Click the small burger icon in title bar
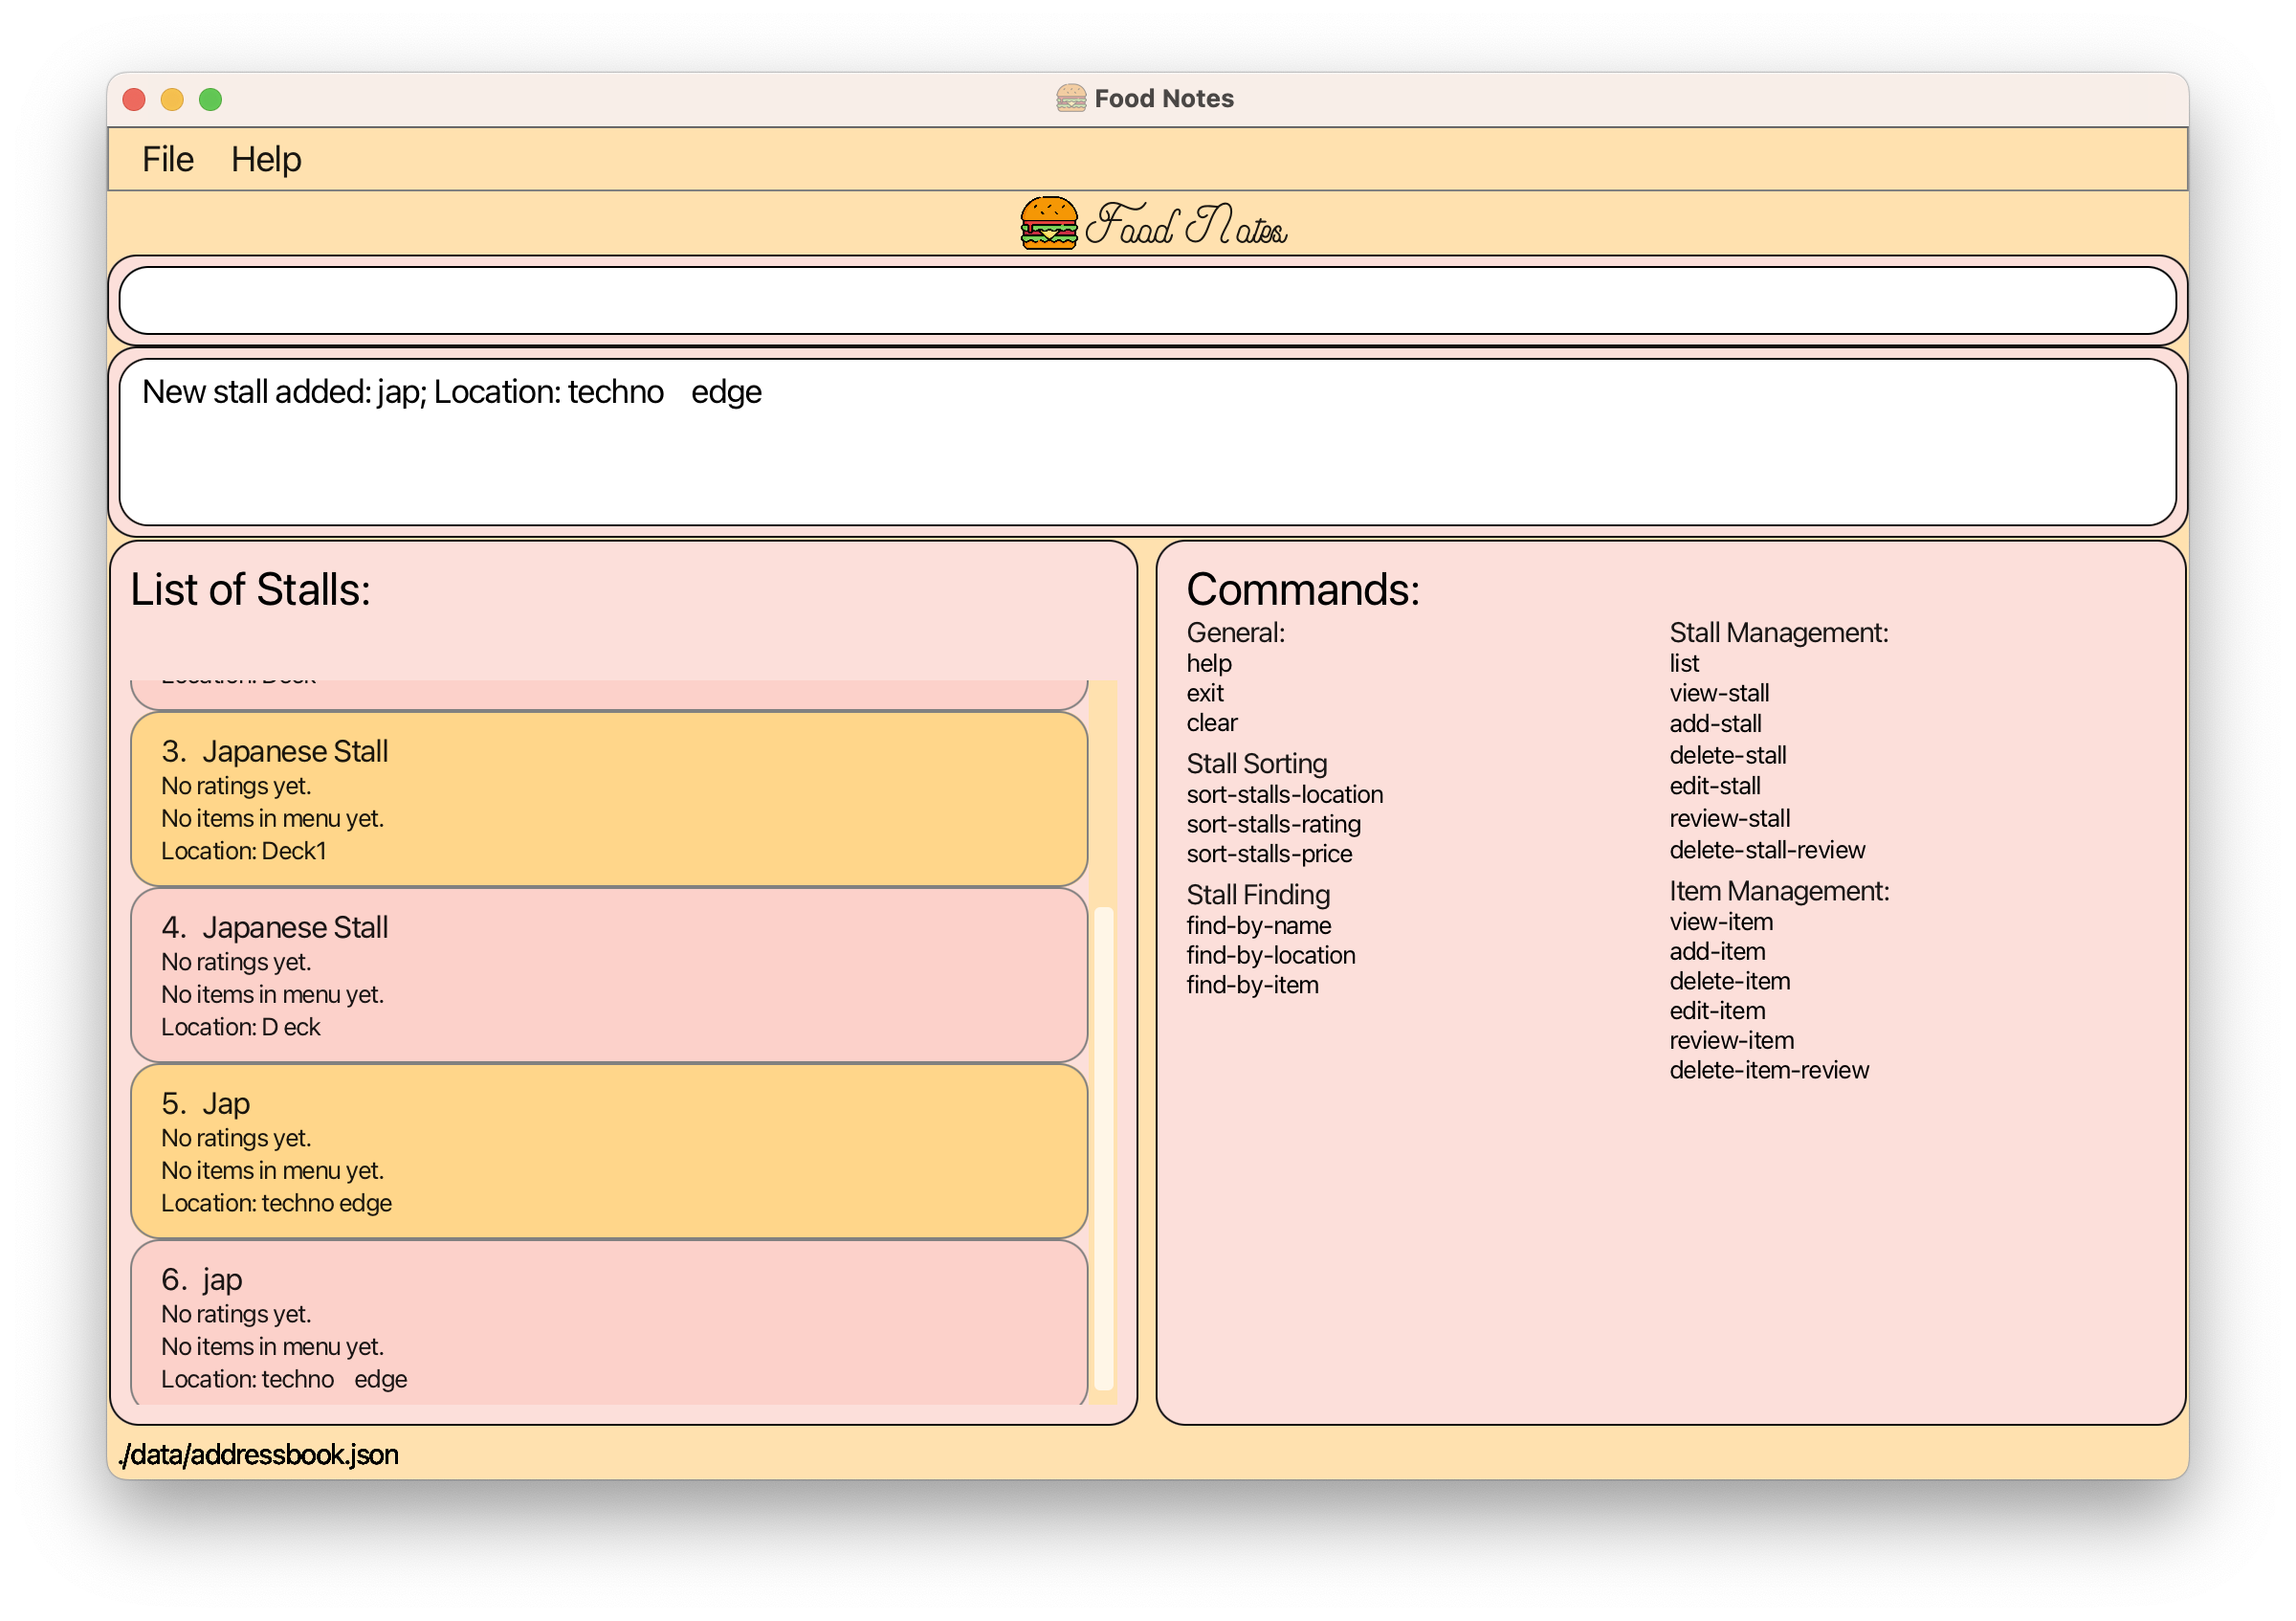2296x1621 pixels. (x=1070, y=98)
